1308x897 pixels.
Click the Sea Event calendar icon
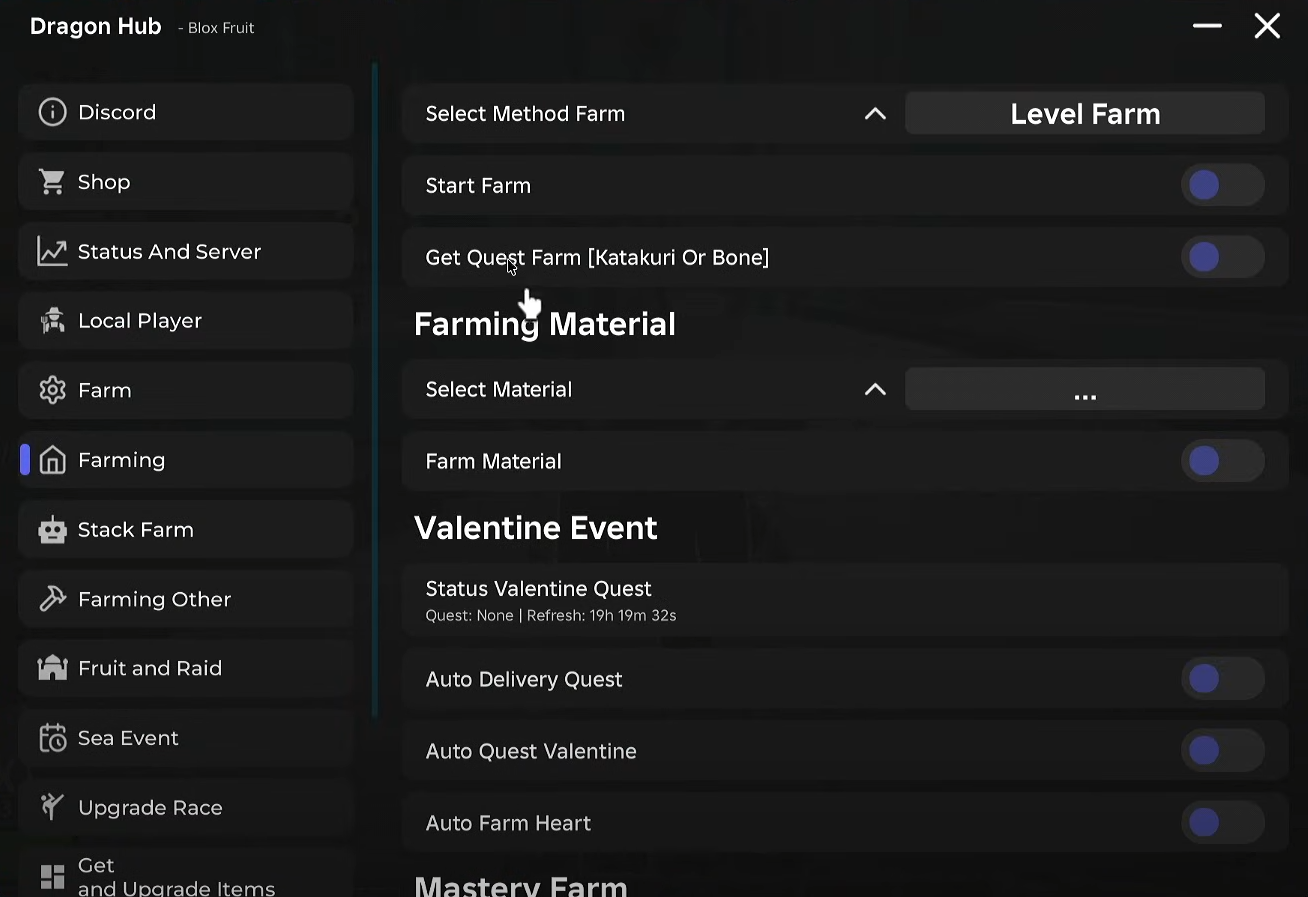pyautogui.click(x=52, y=738)
